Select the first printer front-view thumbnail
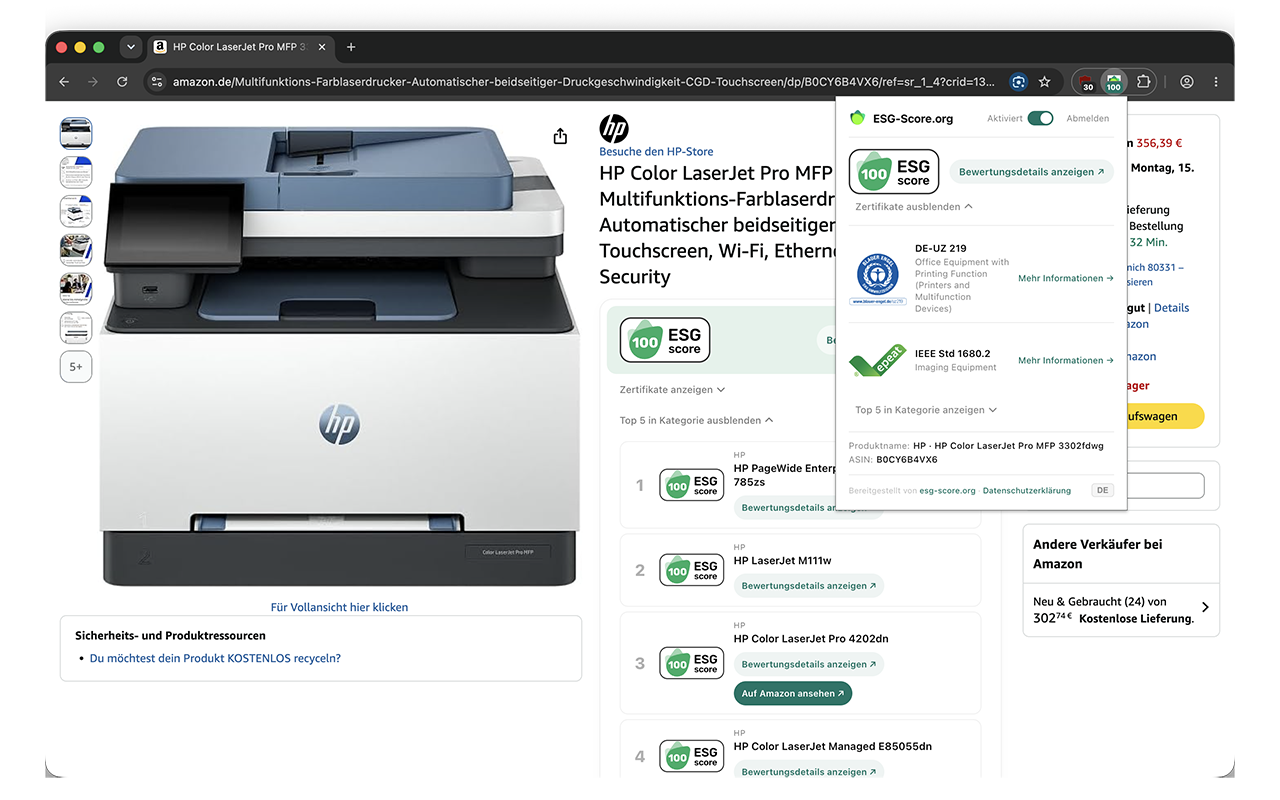1280x800 pixels. coord(76,133)
